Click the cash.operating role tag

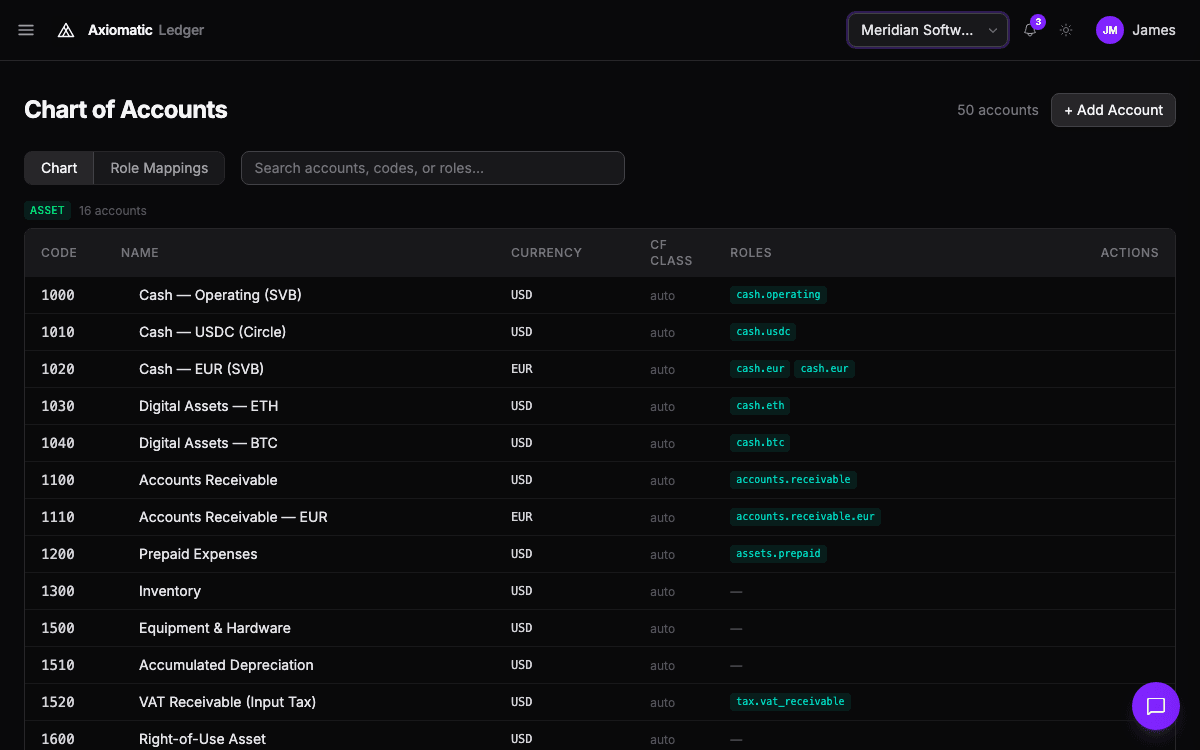(x=778, y=295)
